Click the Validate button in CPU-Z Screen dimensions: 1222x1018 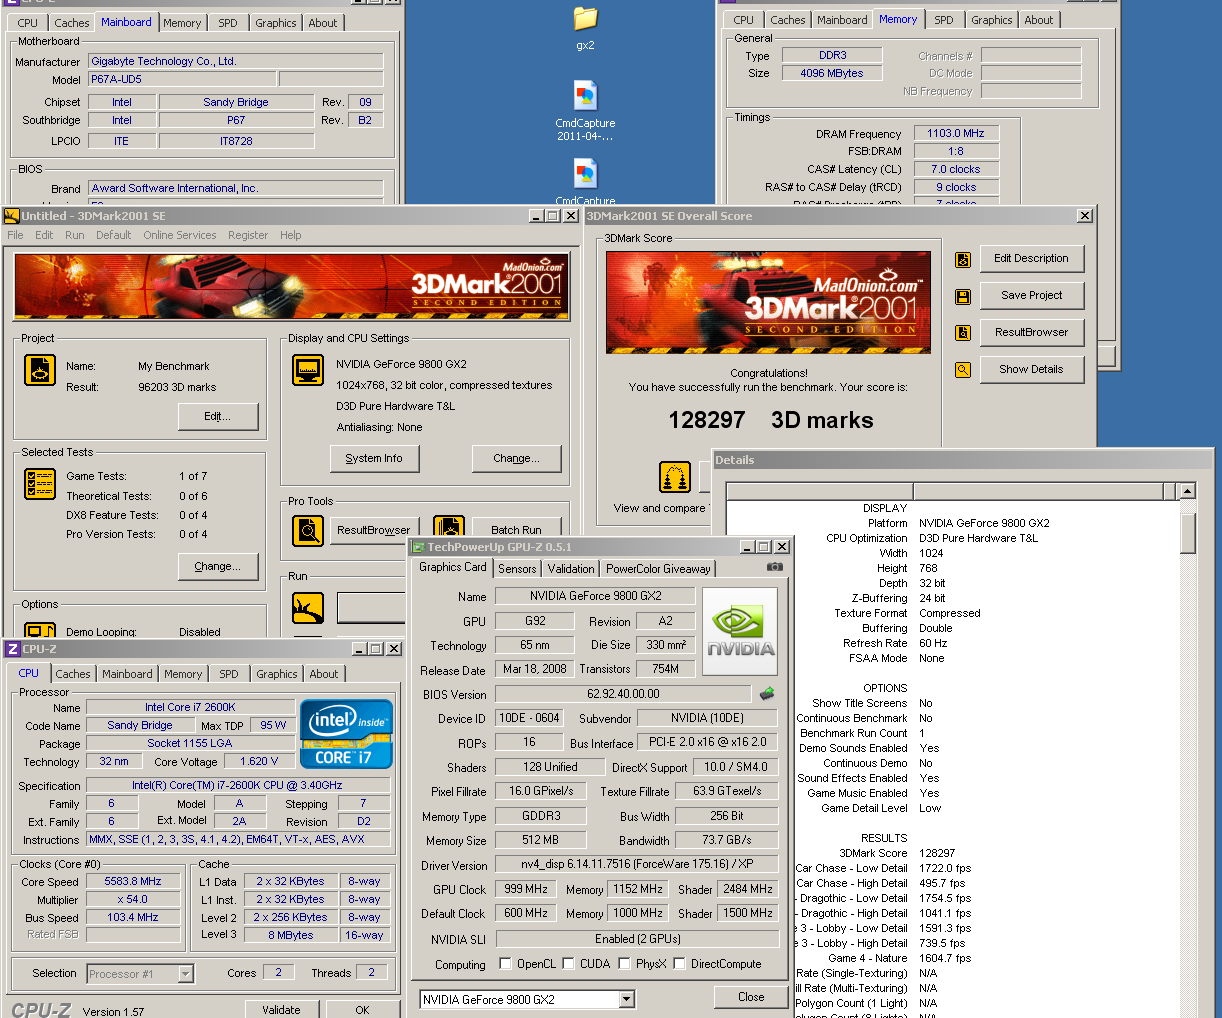click(x=281, y=1009)
